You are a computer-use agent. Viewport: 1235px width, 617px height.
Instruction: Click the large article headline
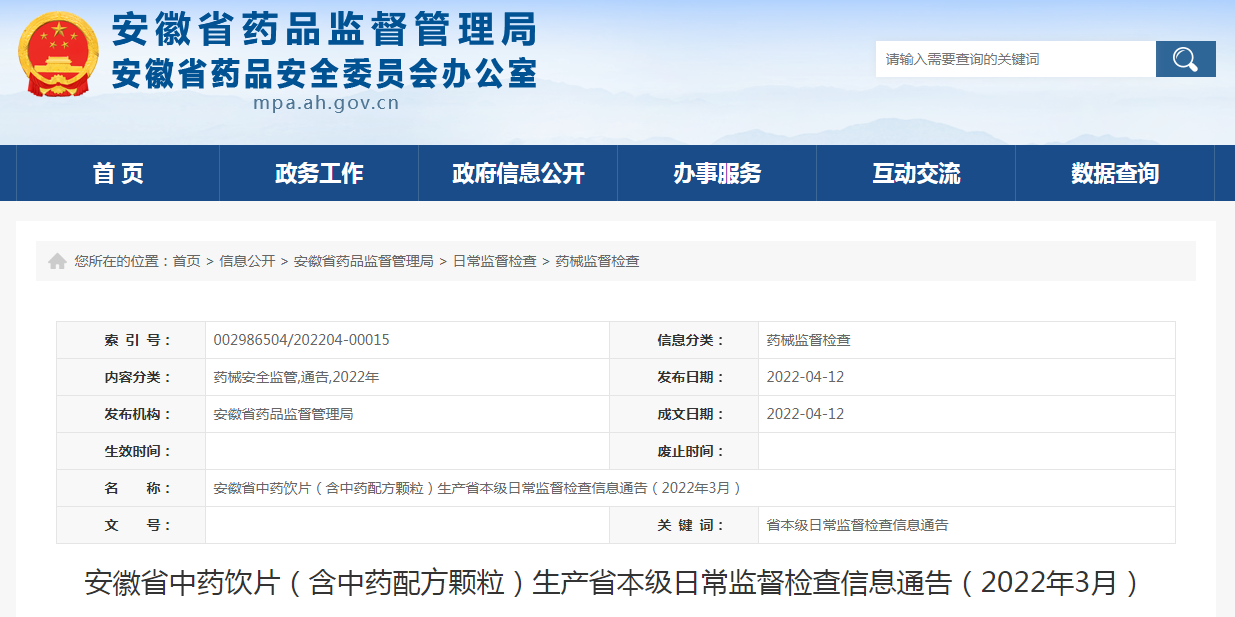(615, 582)
